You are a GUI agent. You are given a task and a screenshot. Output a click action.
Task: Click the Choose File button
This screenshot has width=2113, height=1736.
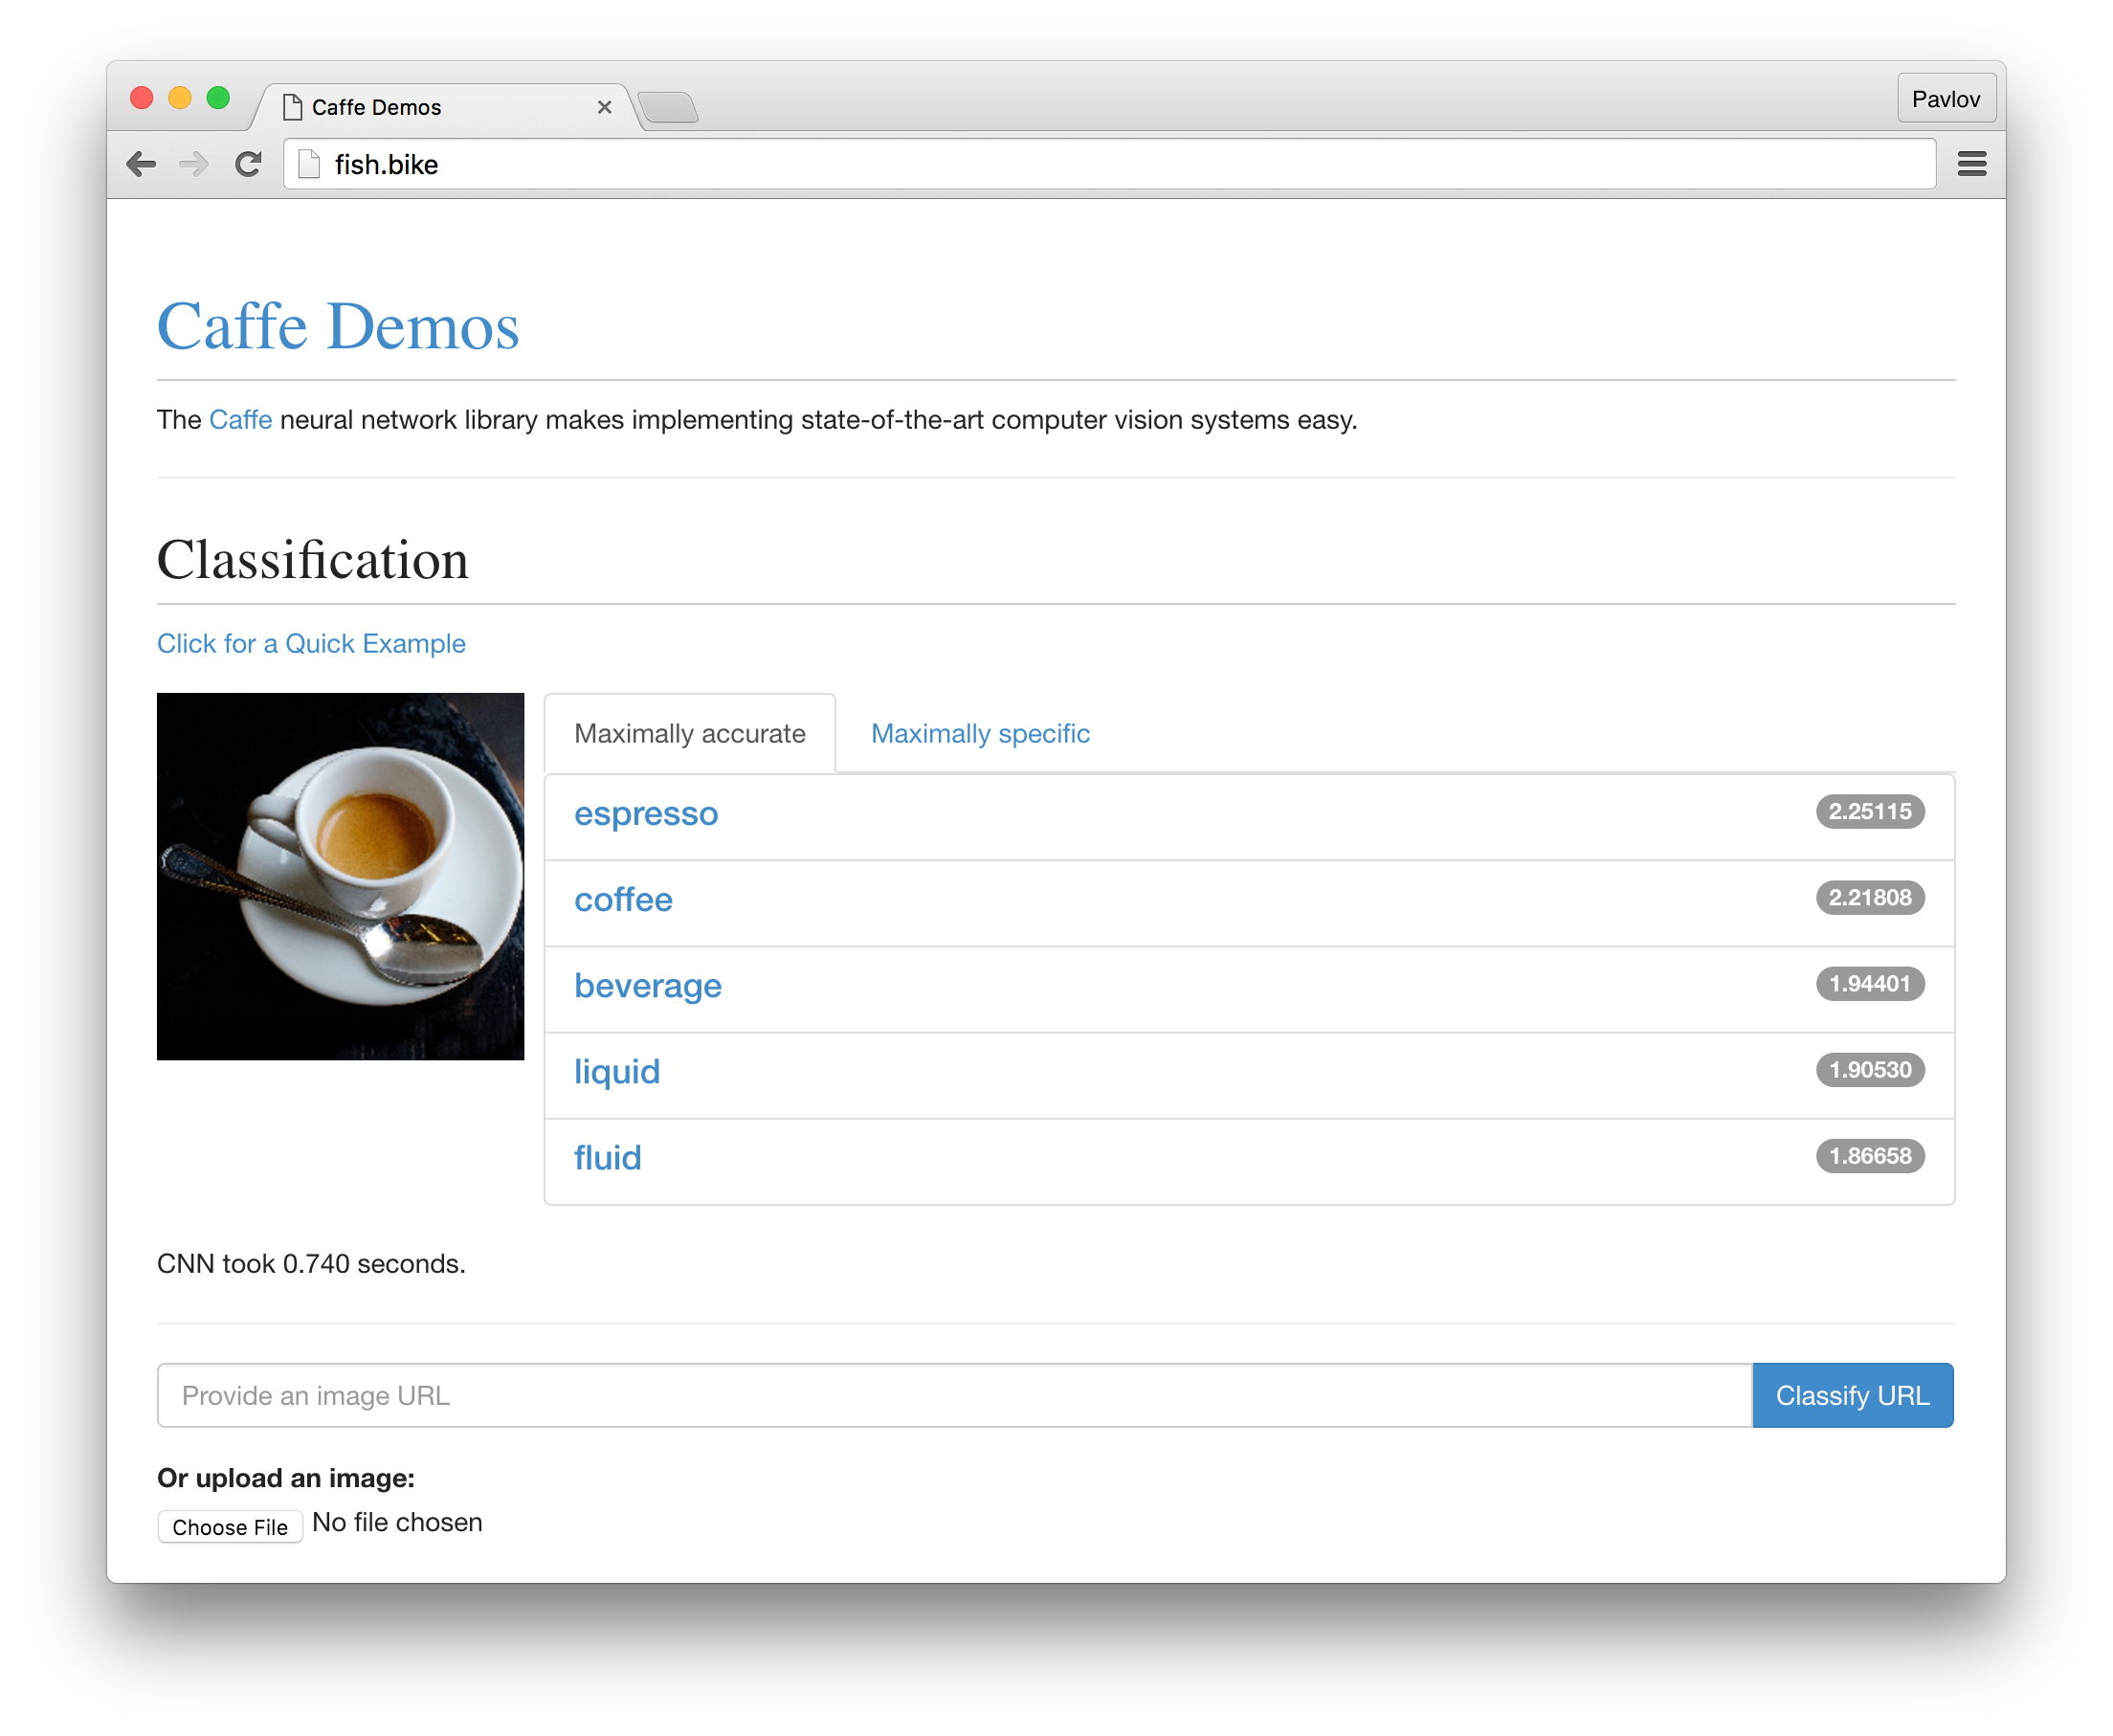[230, 1527]
